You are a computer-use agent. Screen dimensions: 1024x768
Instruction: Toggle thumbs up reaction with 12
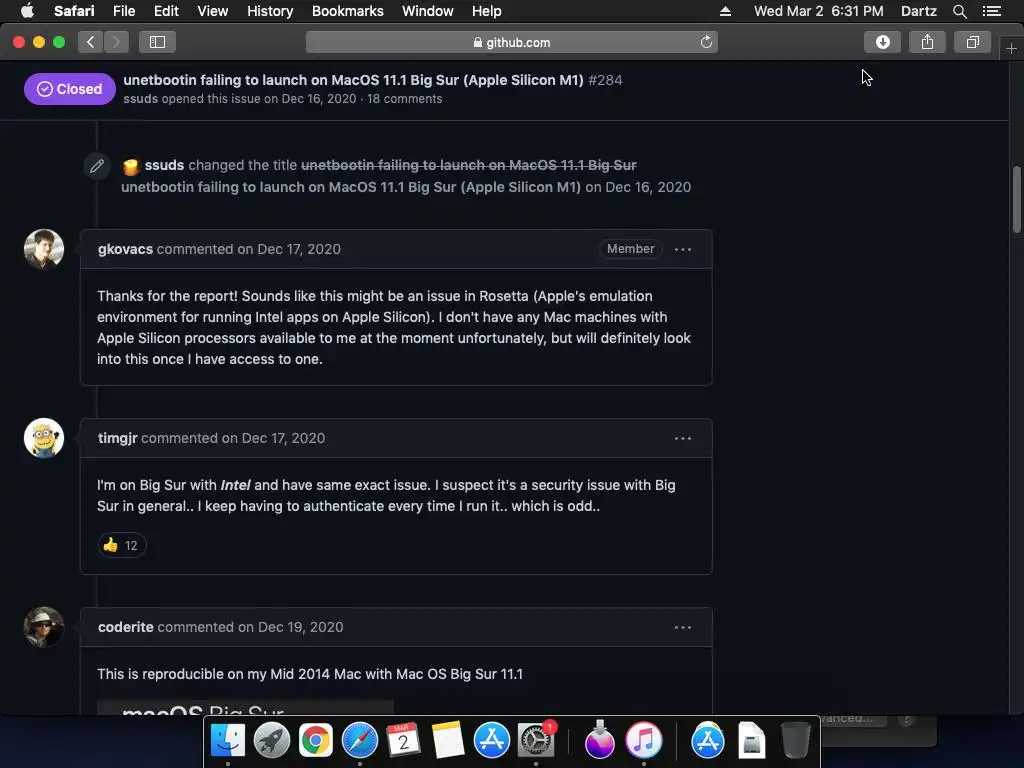pyautogui.click(x=121, y=545)
